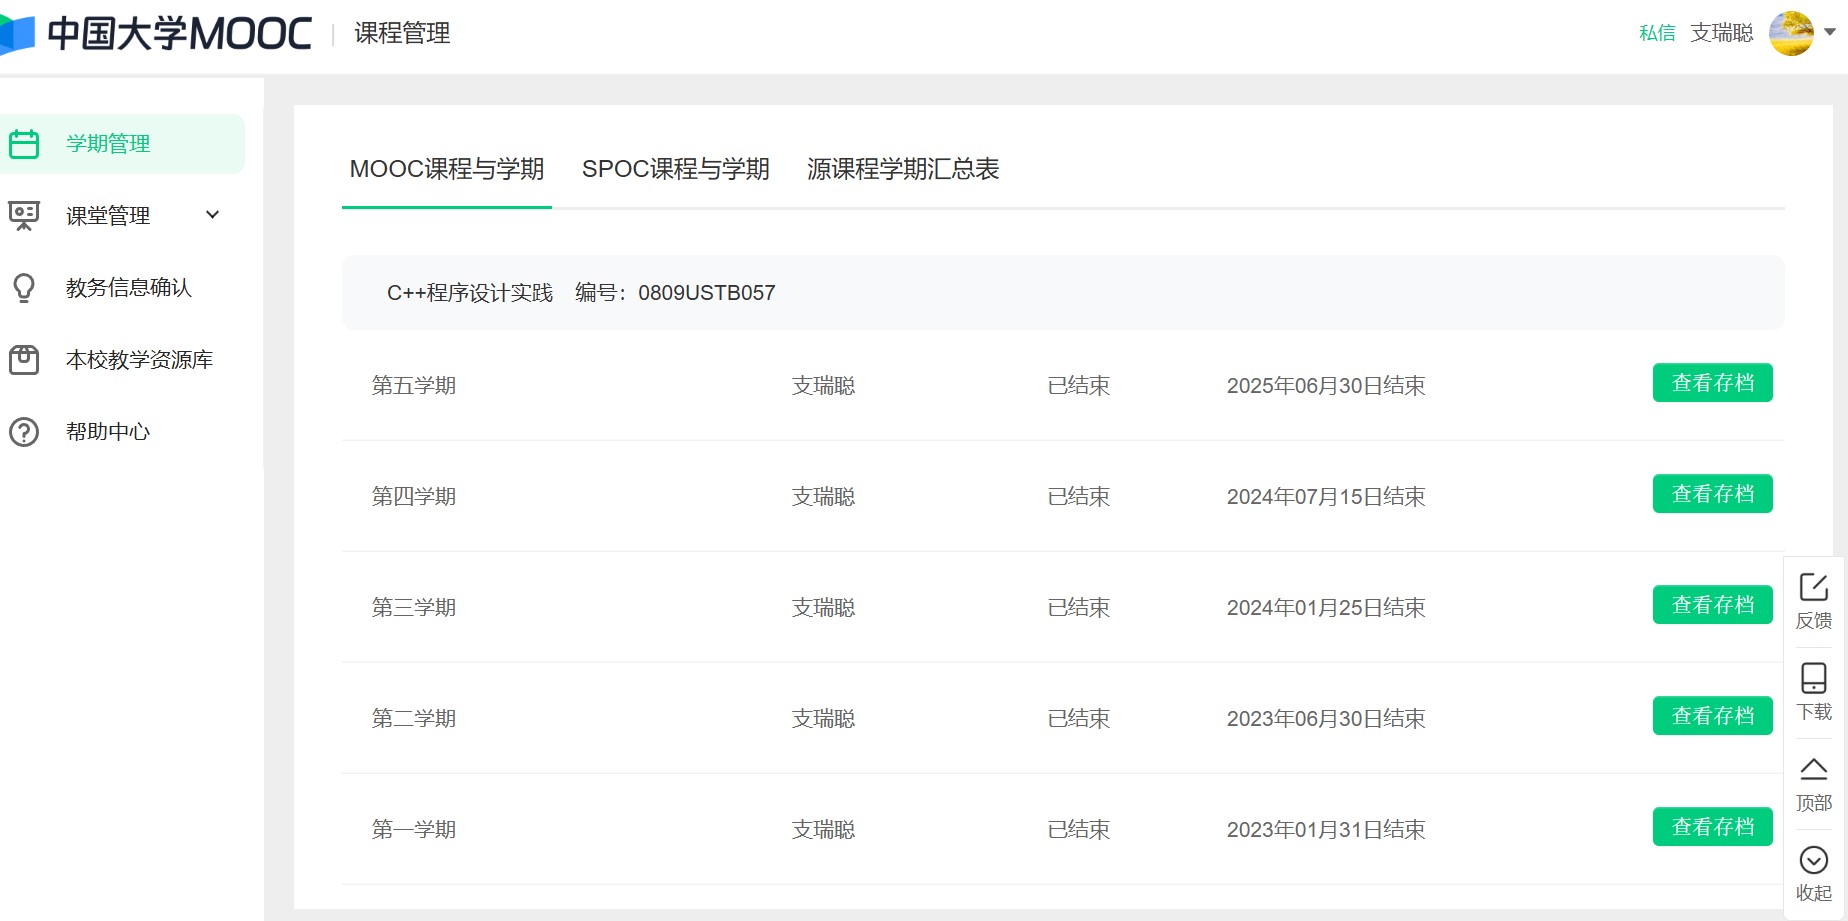Click the 本校教学资源库 box icon
This screenshot has width=1848, height=921.
pos(24,360)
